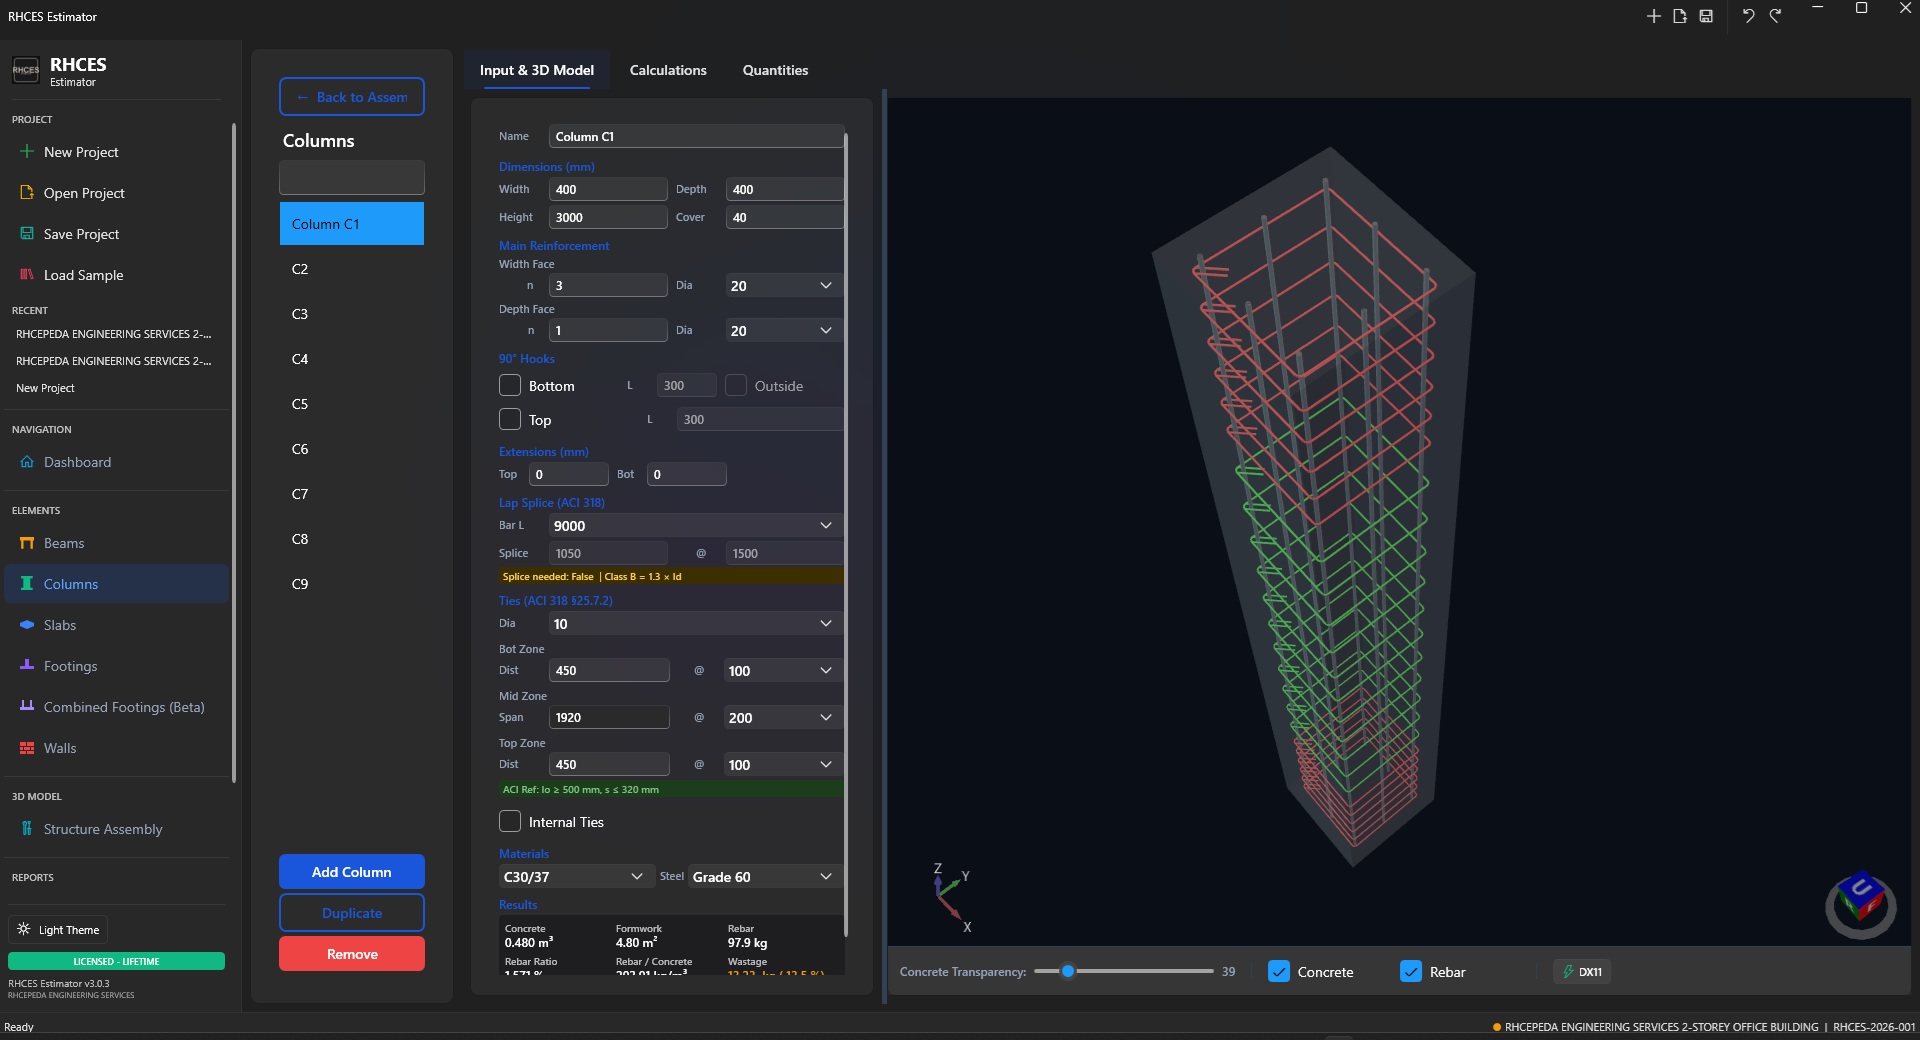Click the Save Project disk icon
This screenshot has height=1040, width=1920.
(x=27, y=233)
